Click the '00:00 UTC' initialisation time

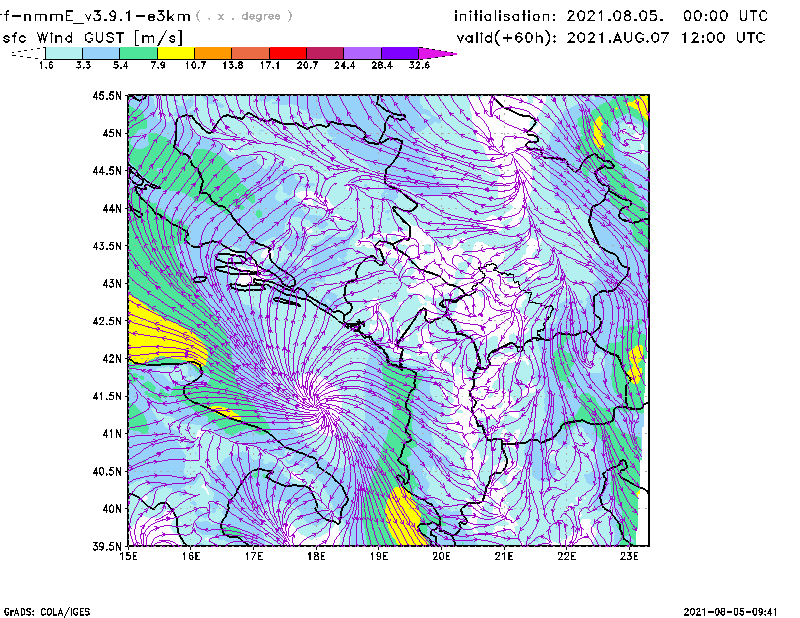725,16
